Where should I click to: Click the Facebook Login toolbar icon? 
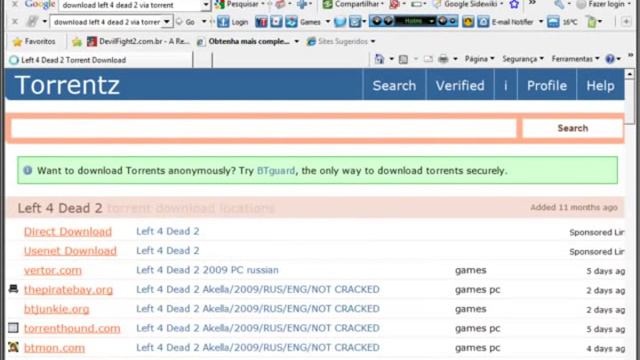(x=233, y=22)
